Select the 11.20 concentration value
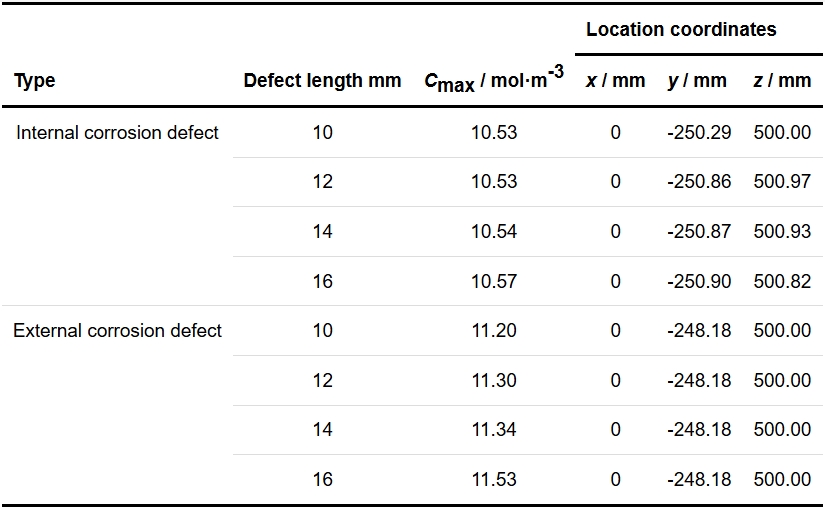 pyautogui.click(x=494, y=330)
